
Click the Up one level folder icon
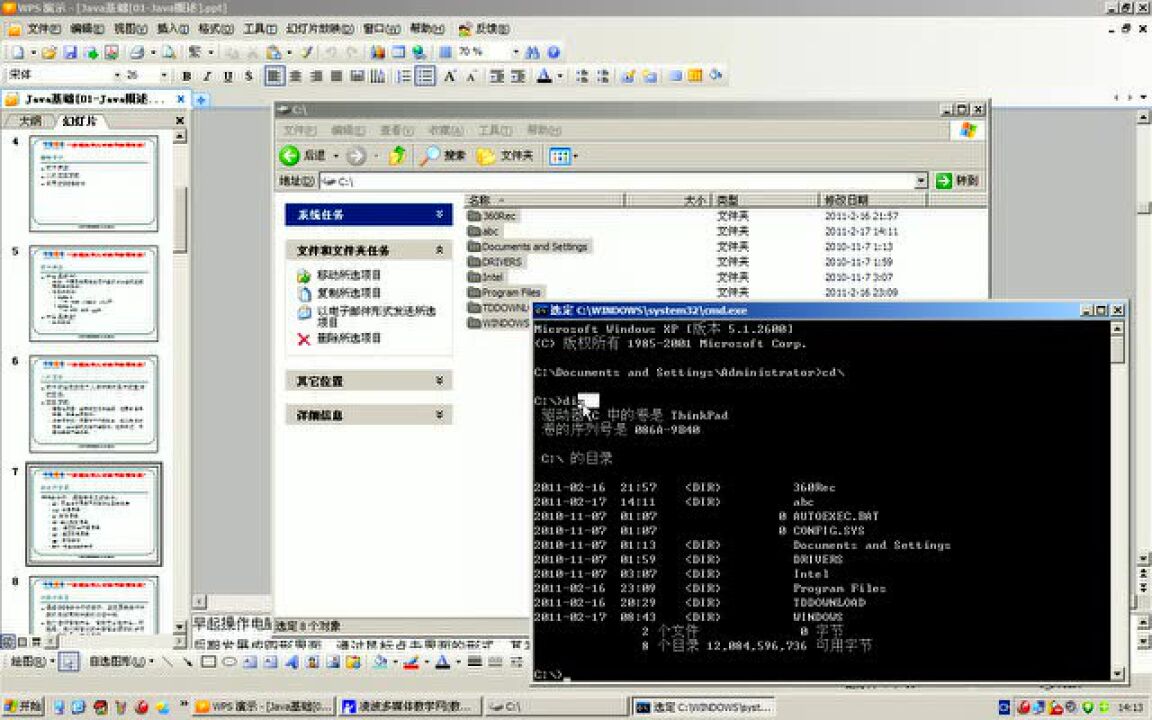coord(397,155)
